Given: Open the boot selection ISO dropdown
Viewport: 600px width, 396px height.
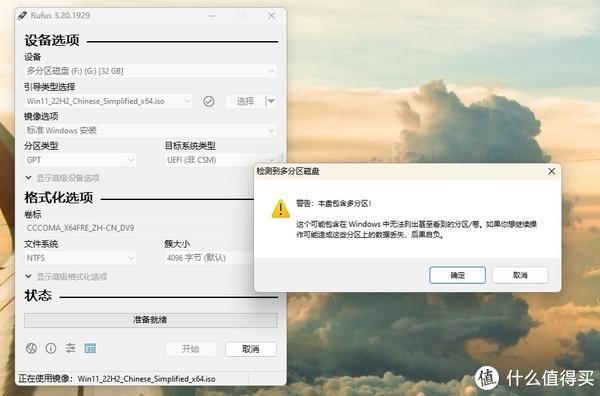Looking at the screenshot, I should click(108, 101).
